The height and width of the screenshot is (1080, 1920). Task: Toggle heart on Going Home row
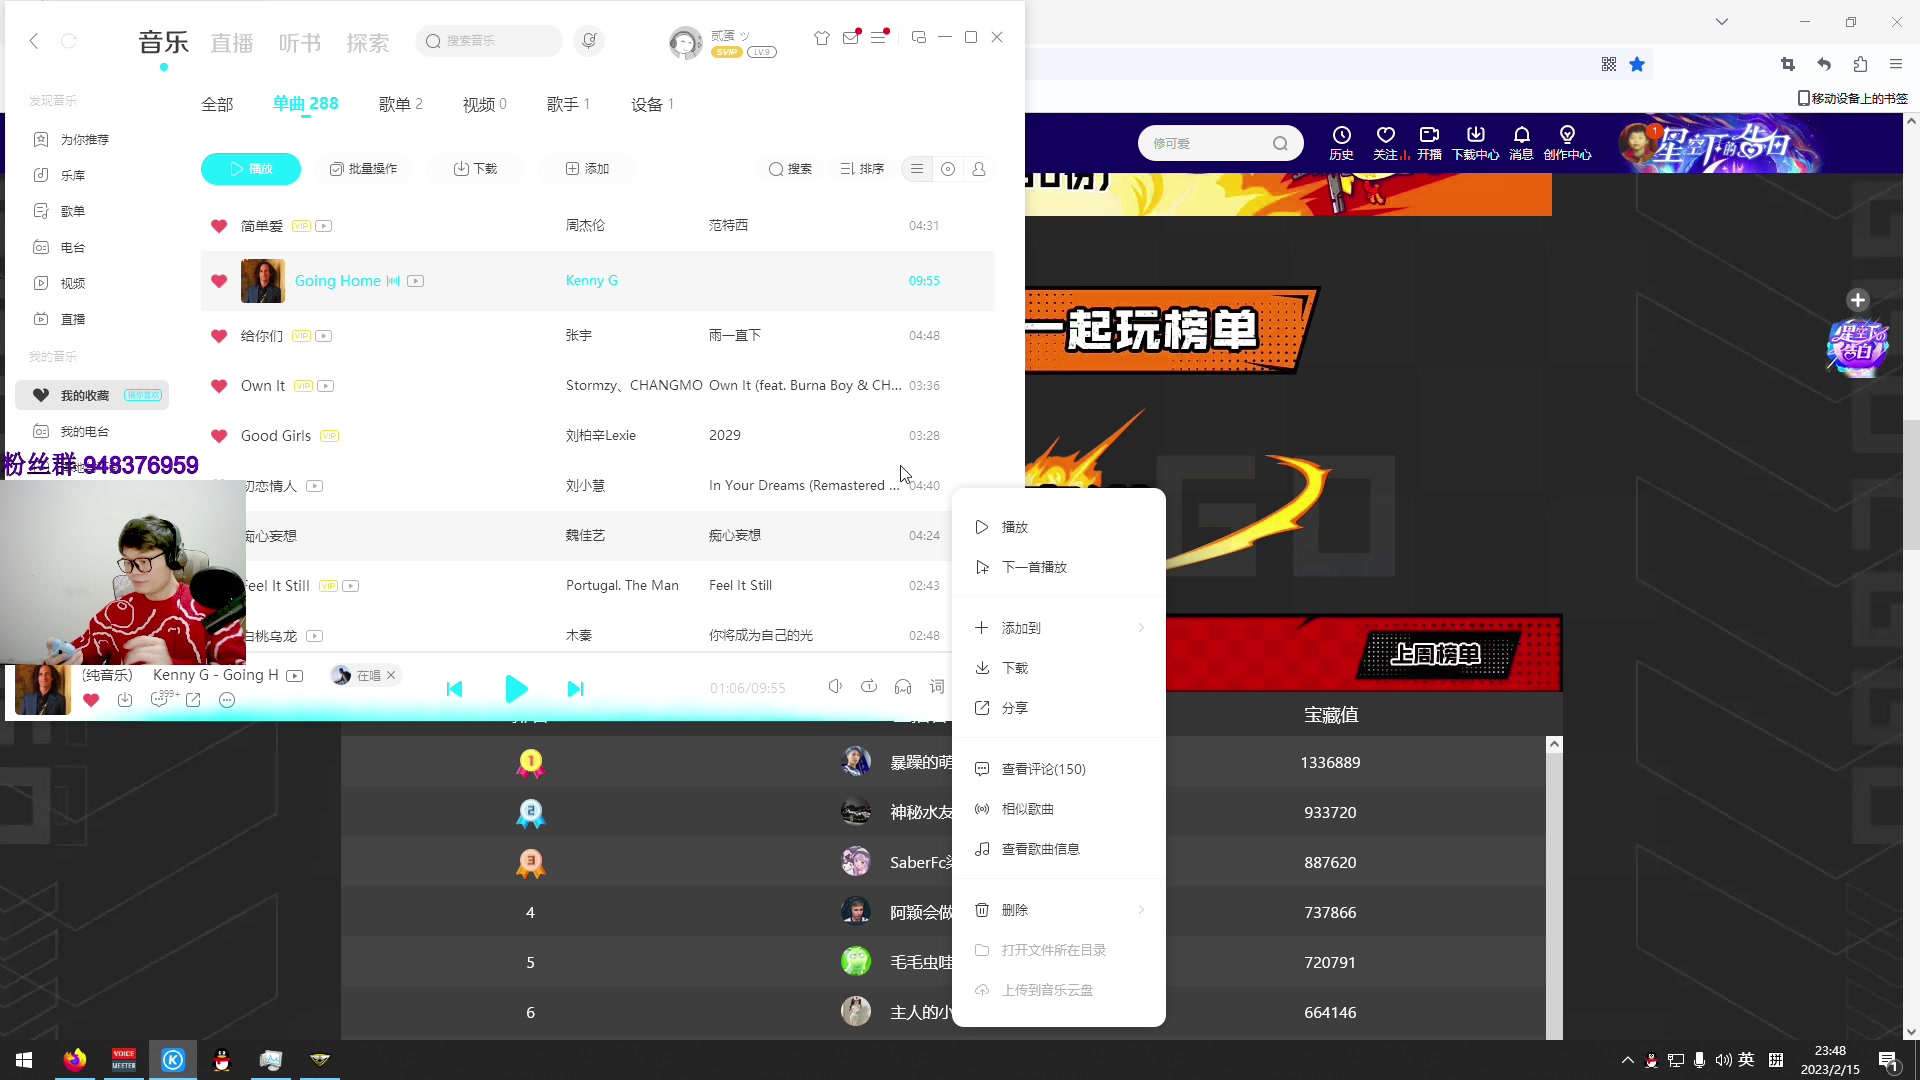click(219, 281)
